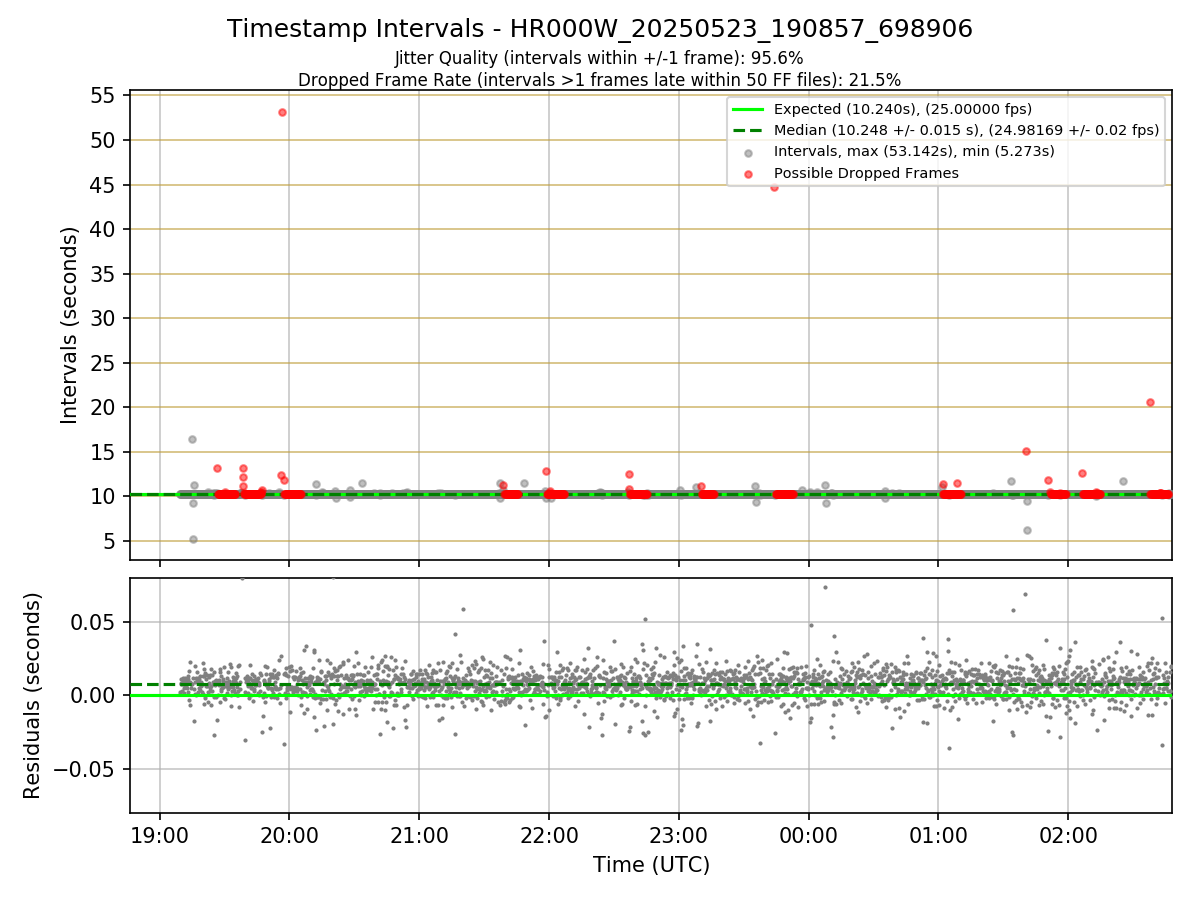Click the grey point near 16 seconds after 19:00
Image resolution: width=1200 pixels, height=900 pixels.
tap(192, 439)
